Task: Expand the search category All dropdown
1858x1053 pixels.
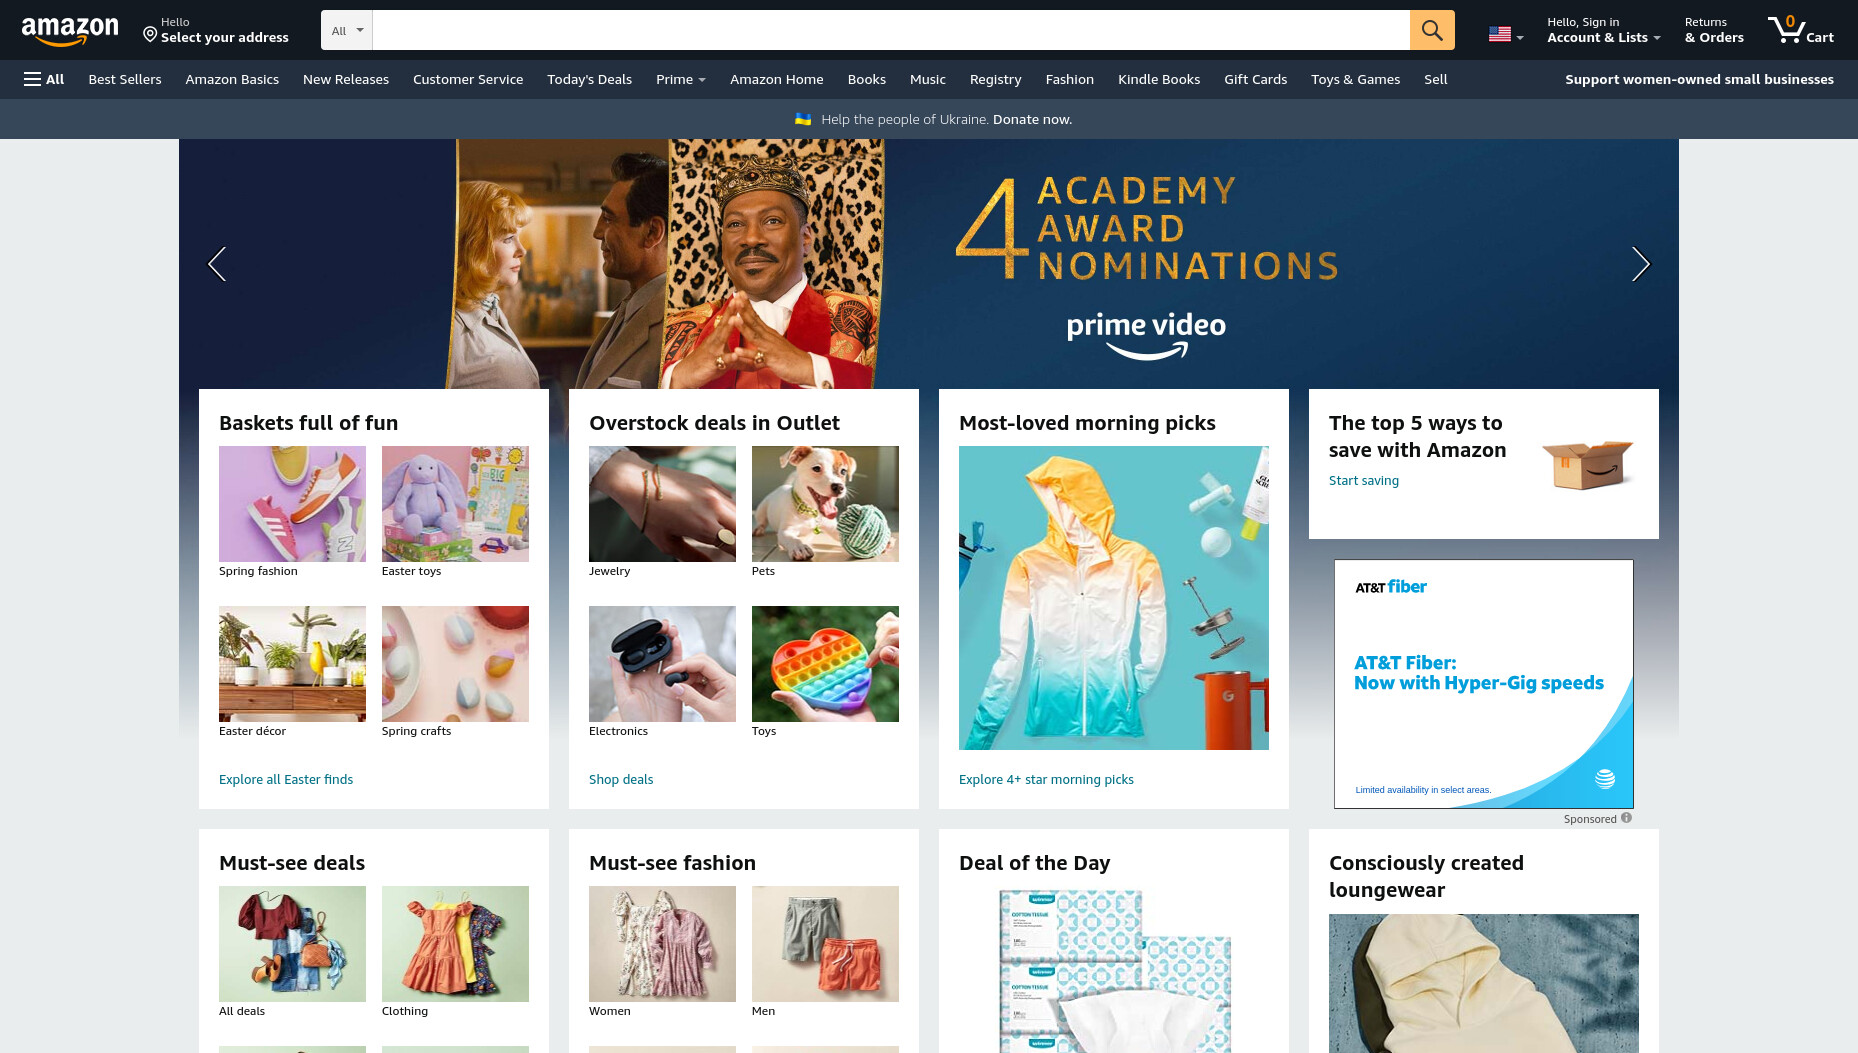Action: (347, 30)
